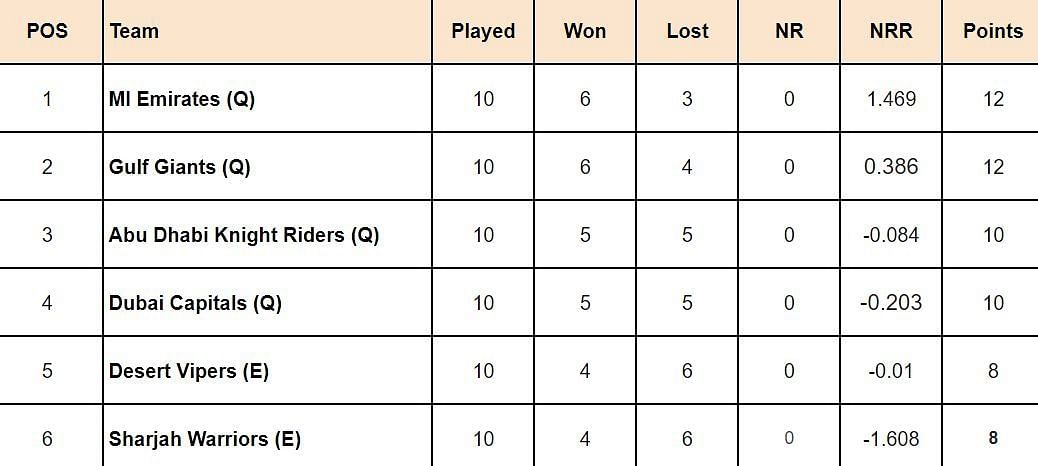Select the 0.386 NRR value
The height and width of the screenshot is (466, 1038).
click(x=891, y=167)
